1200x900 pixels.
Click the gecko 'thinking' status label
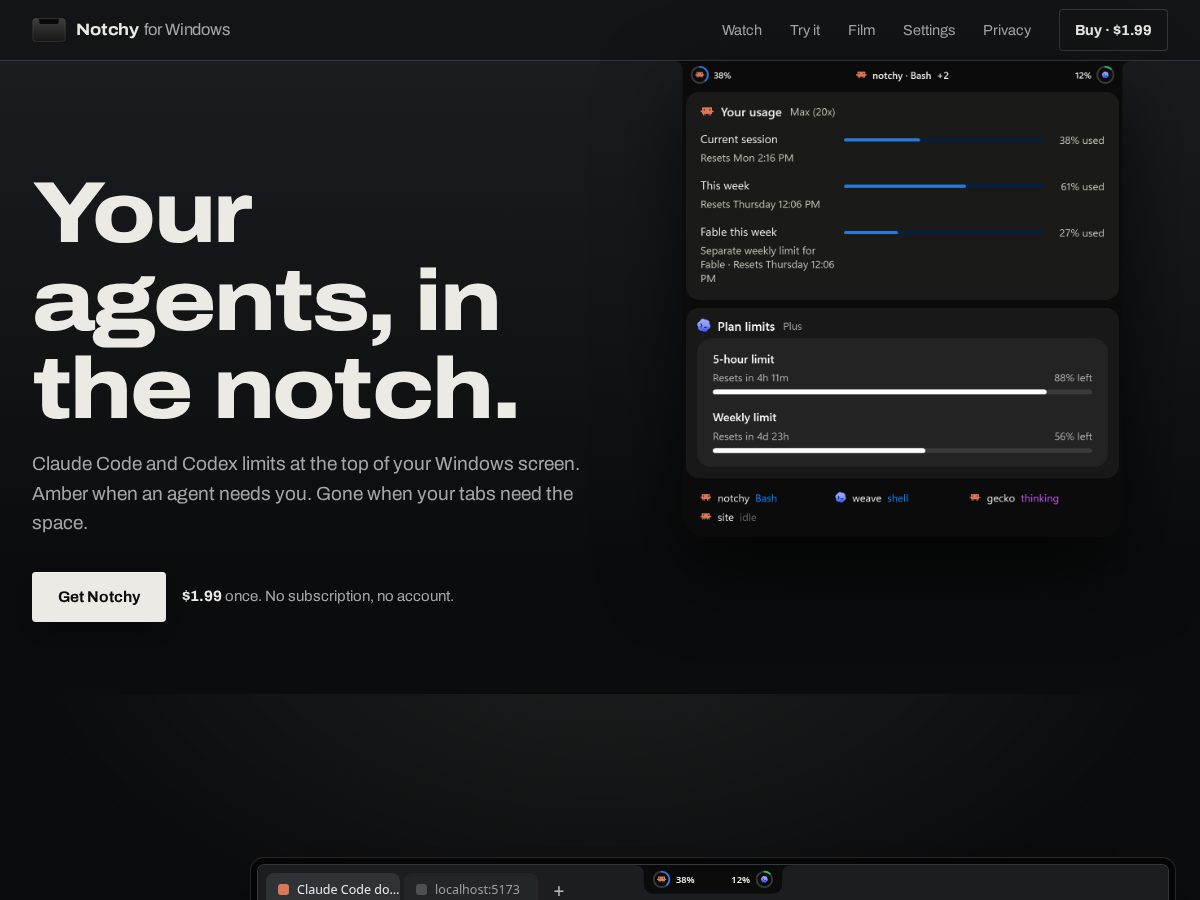point(1039,498)
